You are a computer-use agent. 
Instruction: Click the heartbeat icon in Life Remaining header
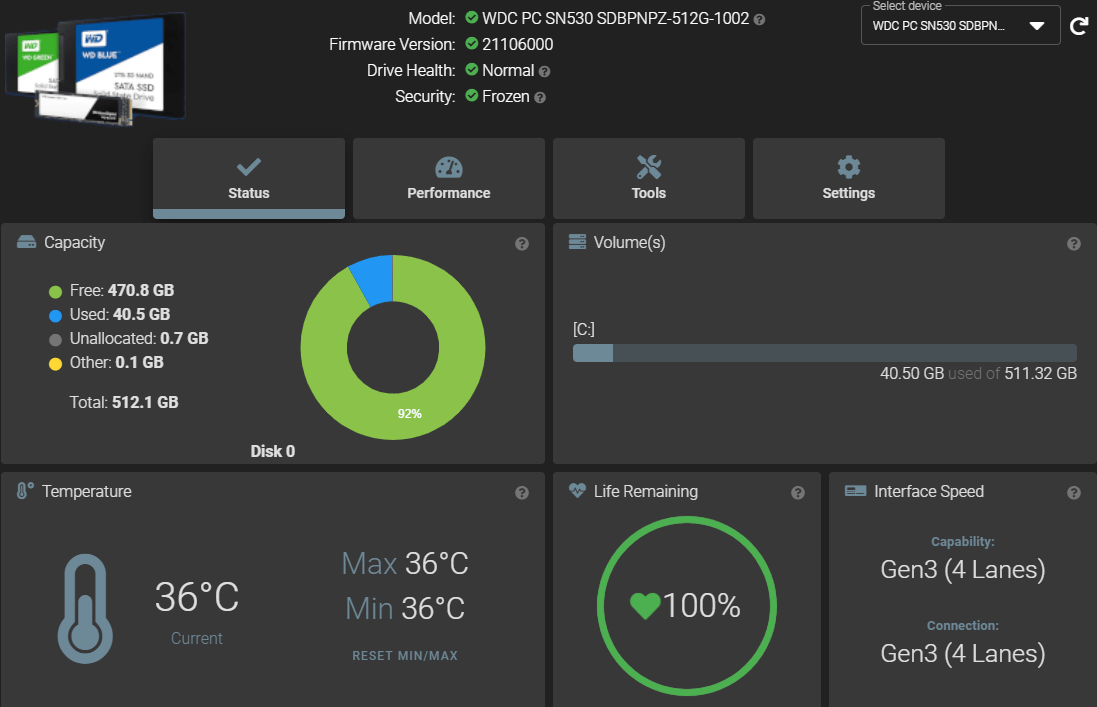click(x=577, y=490)
